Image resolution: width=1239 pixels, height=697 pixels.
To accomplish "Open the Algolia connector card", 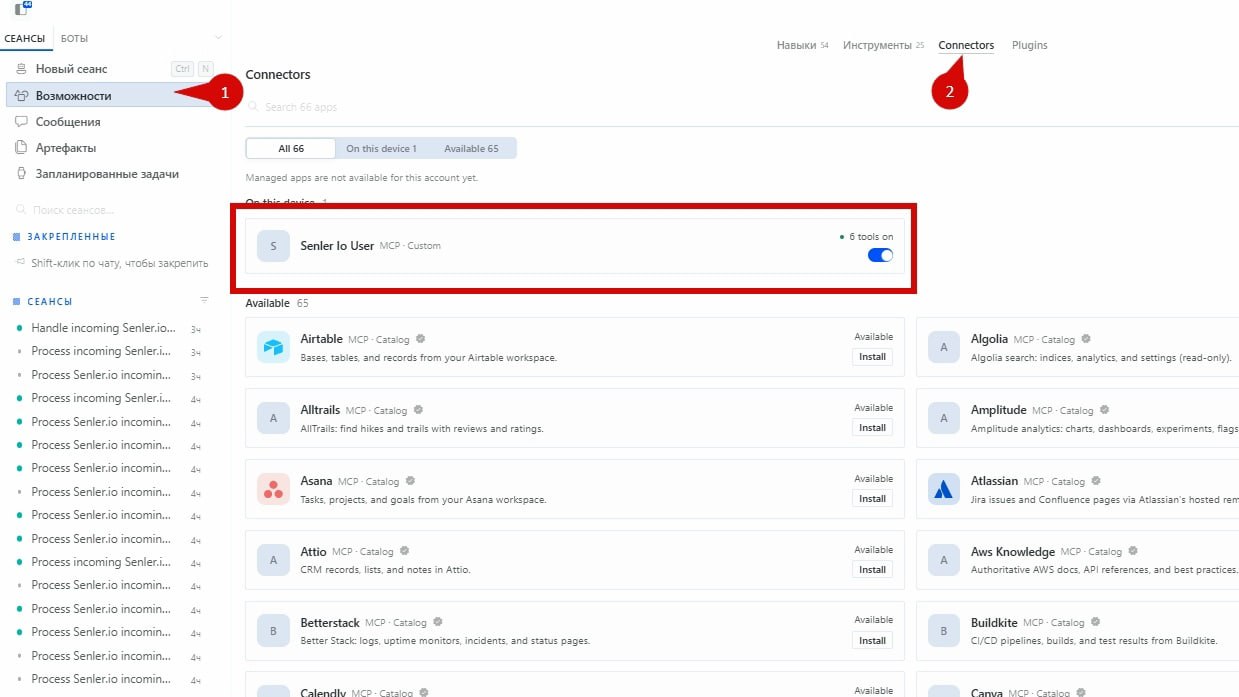I will click(1078, 348).
